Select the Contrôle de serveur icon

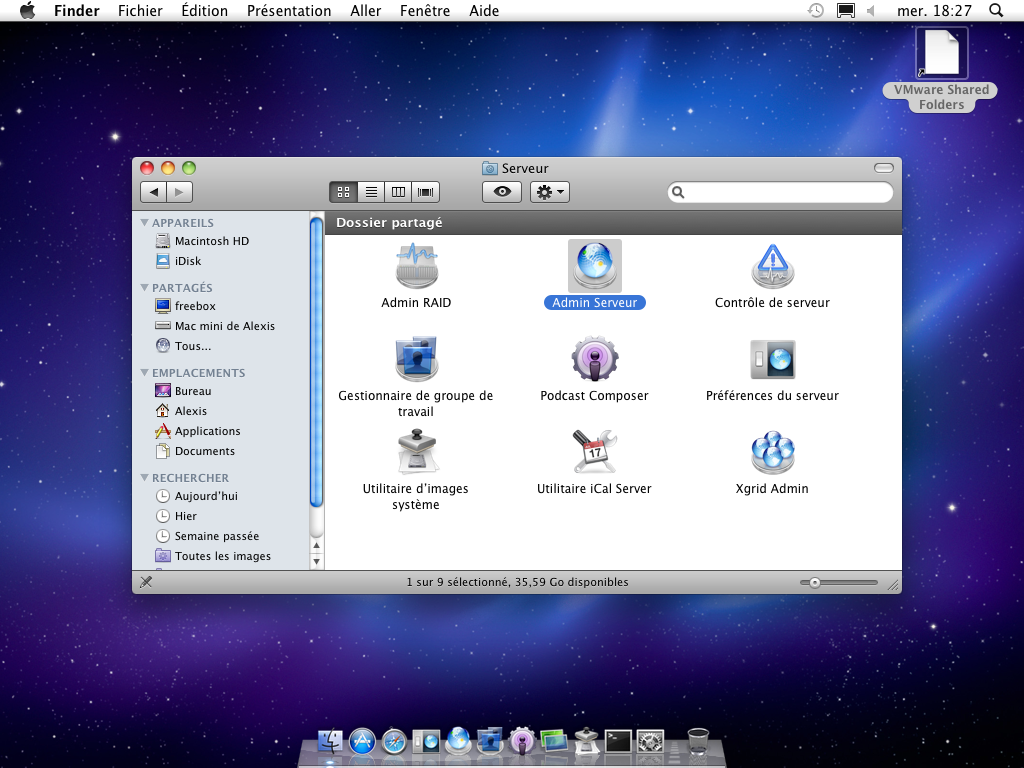point(773,266)
